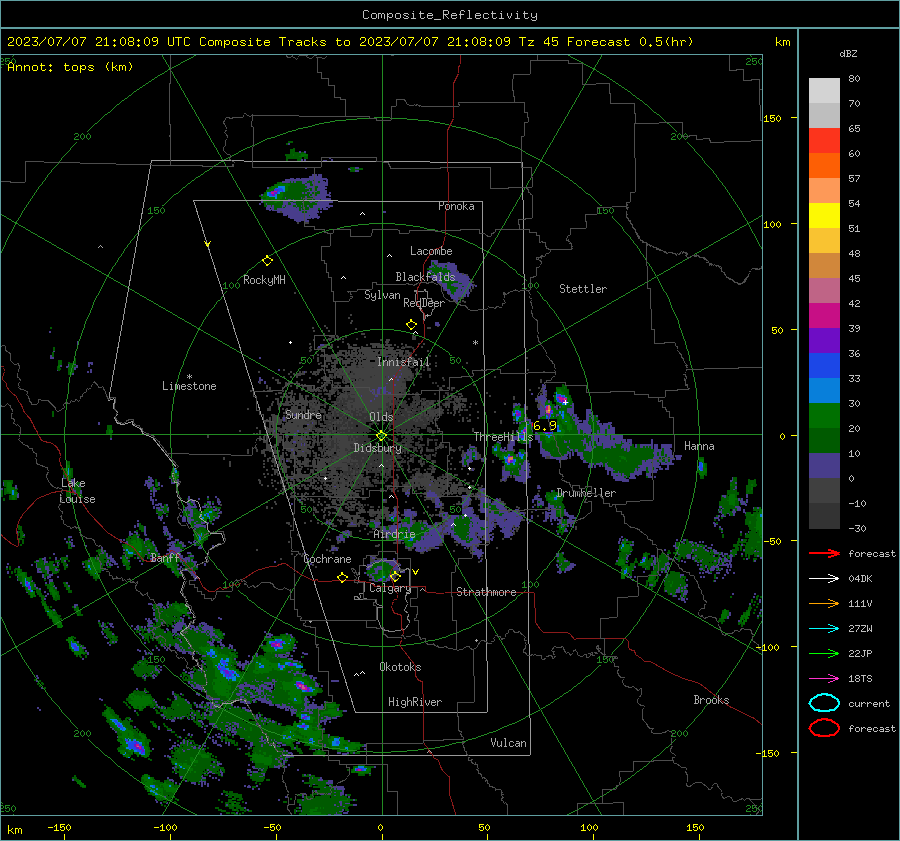Click the HighRiver town label
The image size is (900, 841).
click(x=415, y=702)
